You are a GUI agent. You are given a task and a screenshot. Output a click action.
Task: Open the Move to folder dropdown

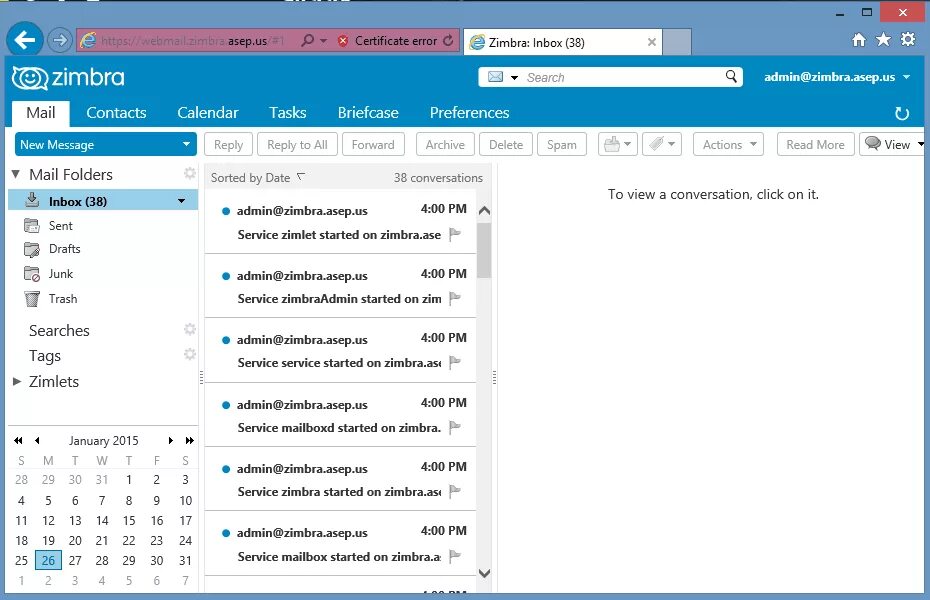[x=617, y=145]
